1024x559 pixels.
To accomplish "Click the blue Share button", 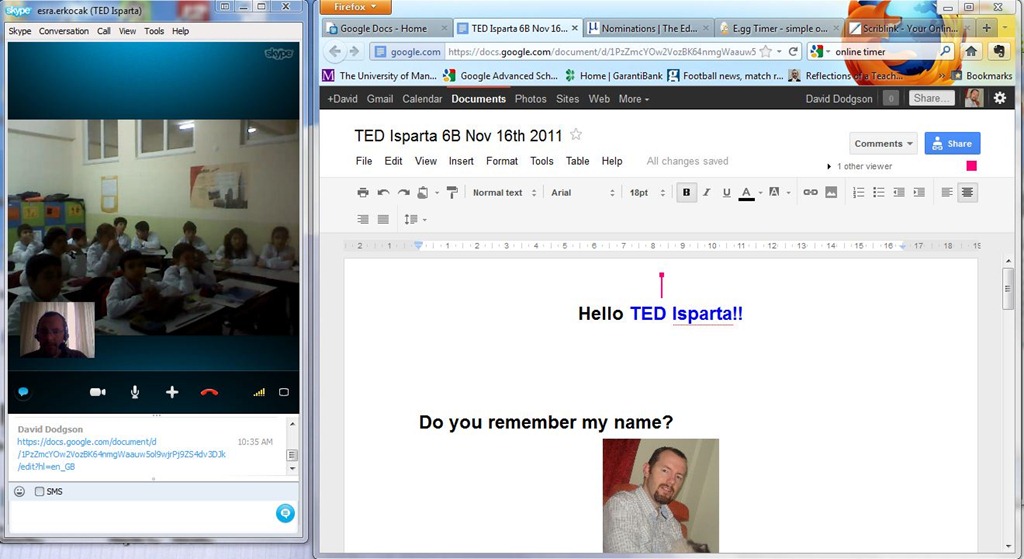I will pos(952,144).
